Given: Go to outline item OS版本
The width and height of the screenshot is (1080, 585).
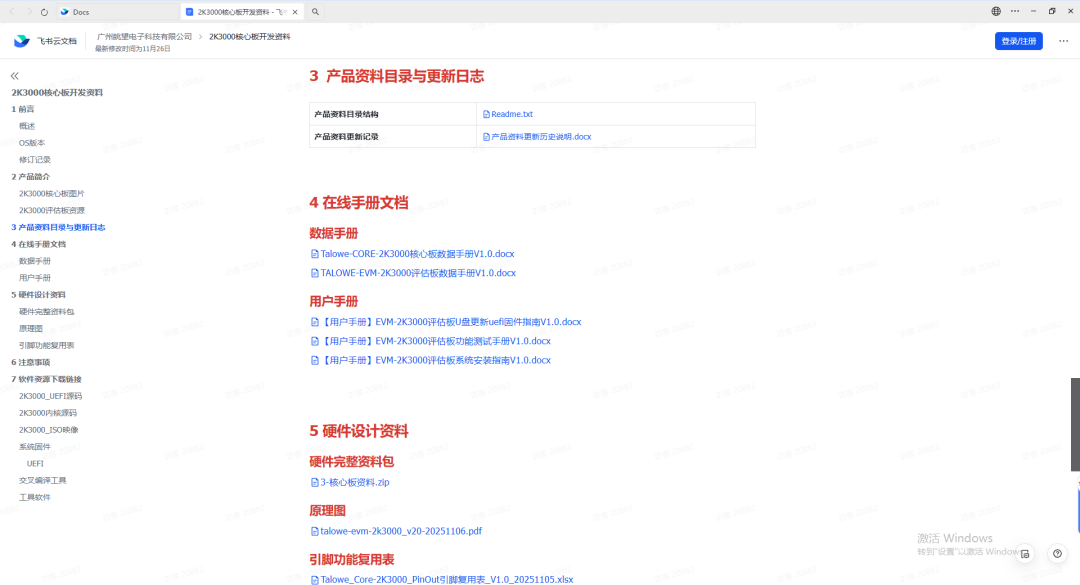Looking at the screenshot, I should tap(32, 143).
